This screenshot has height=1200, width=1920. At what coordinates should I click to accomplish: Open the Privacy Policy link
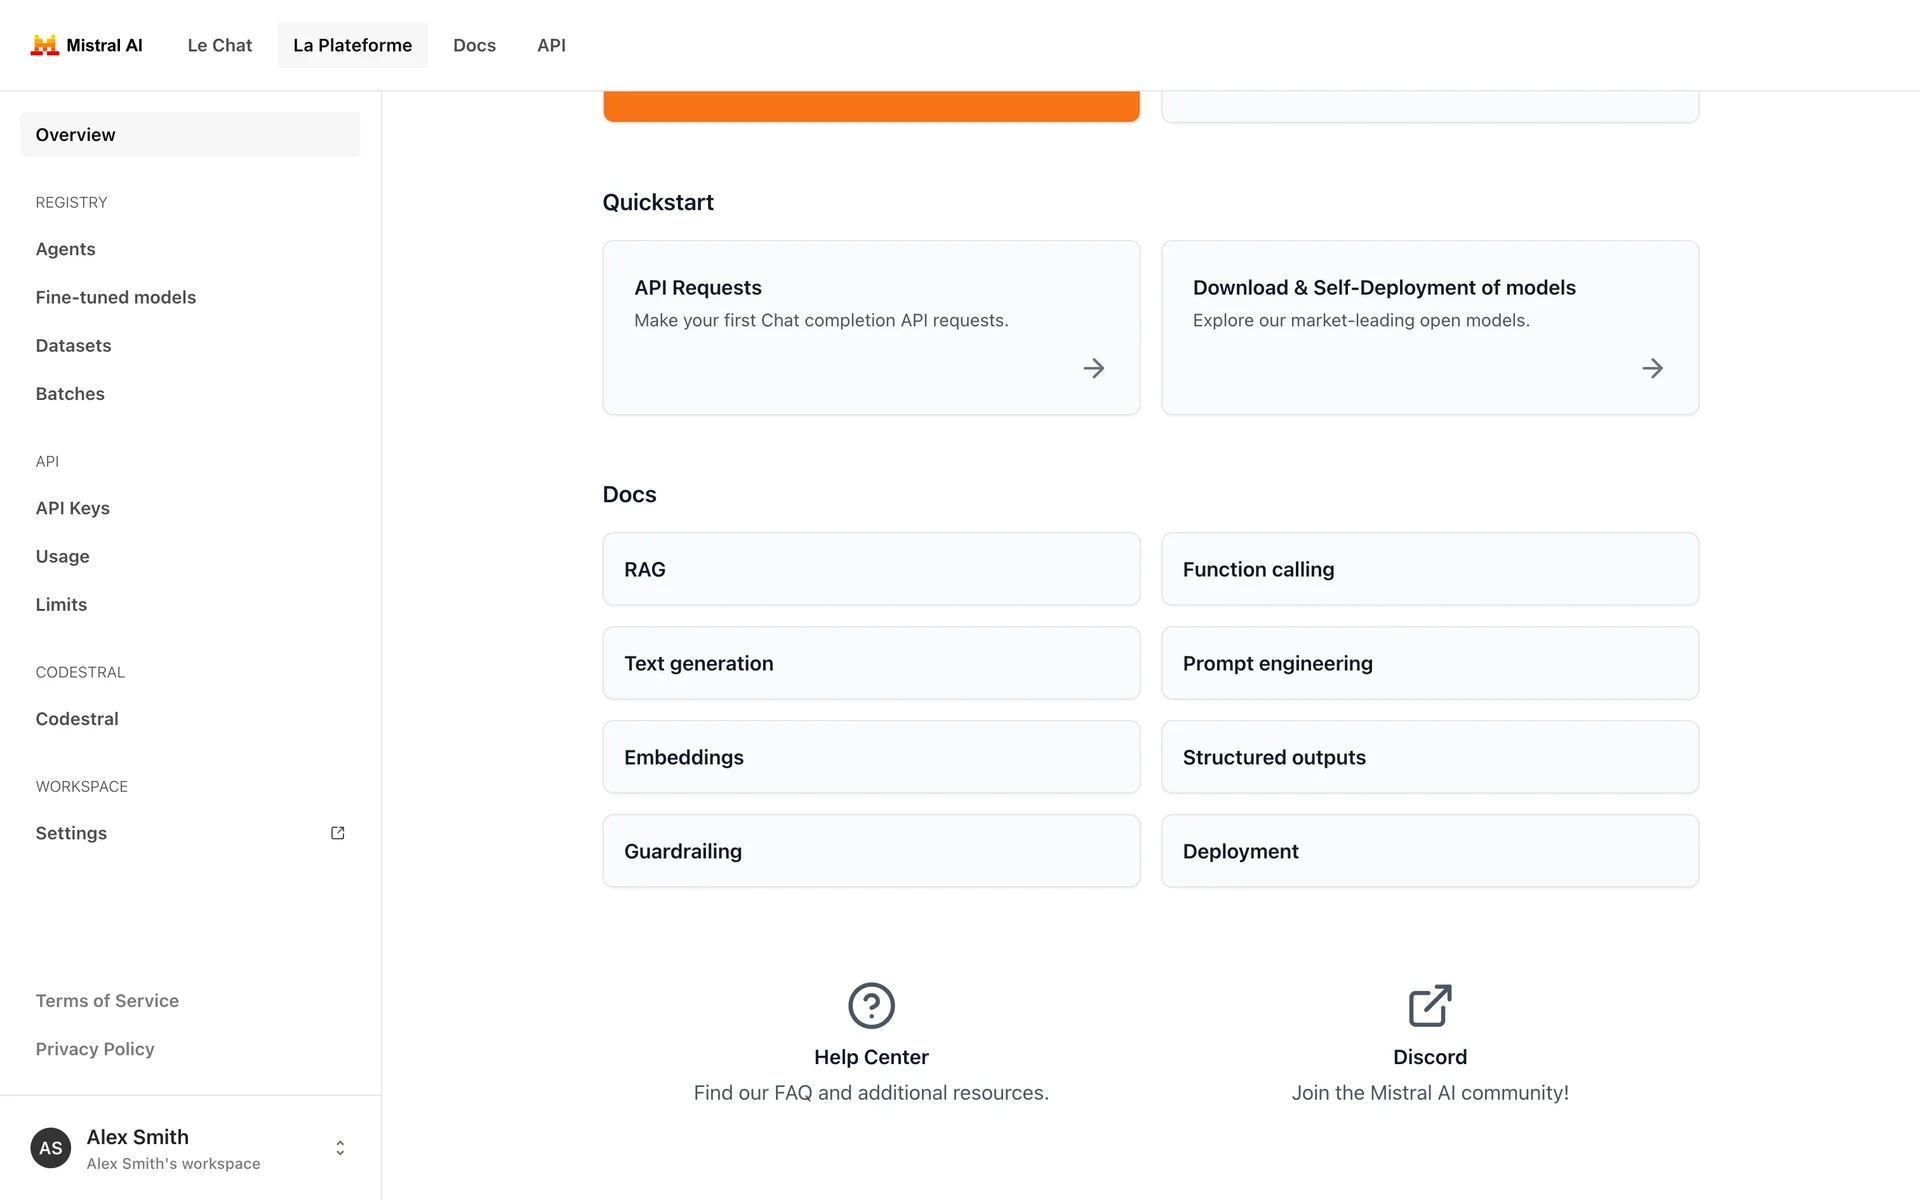coord(95,1049)
